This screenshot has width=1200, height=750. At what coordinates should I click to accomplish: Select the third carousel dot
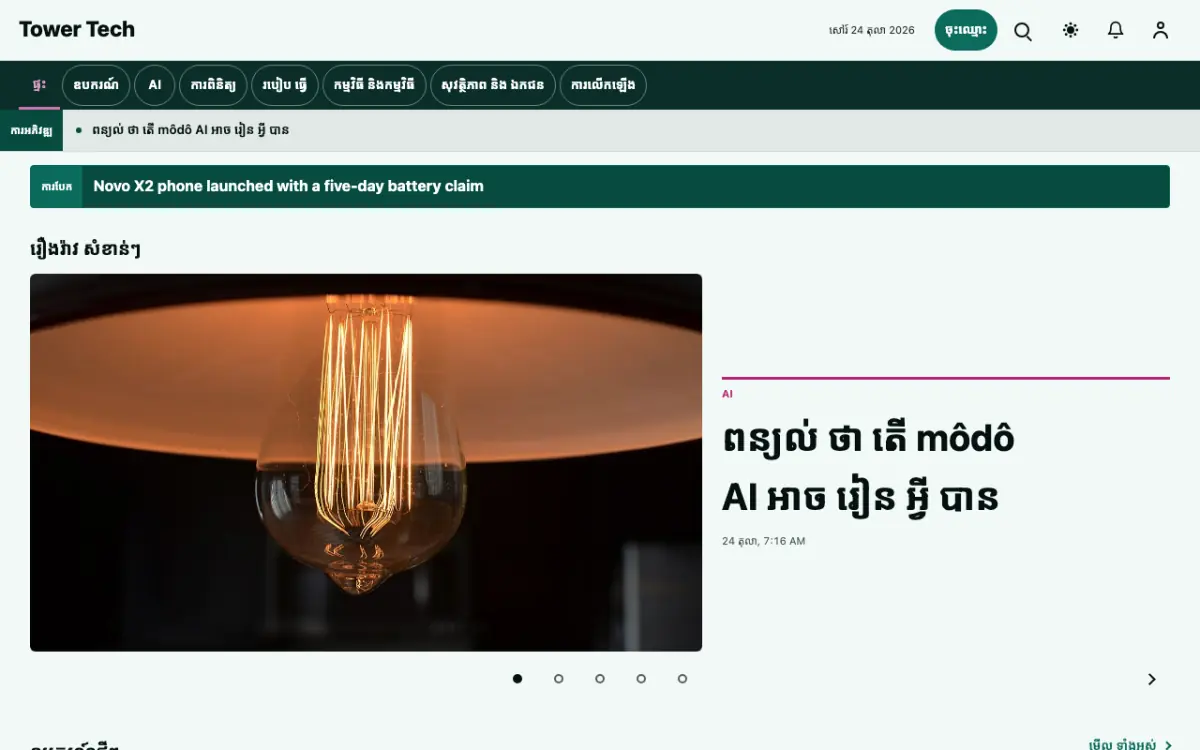(x=600, y=679)
